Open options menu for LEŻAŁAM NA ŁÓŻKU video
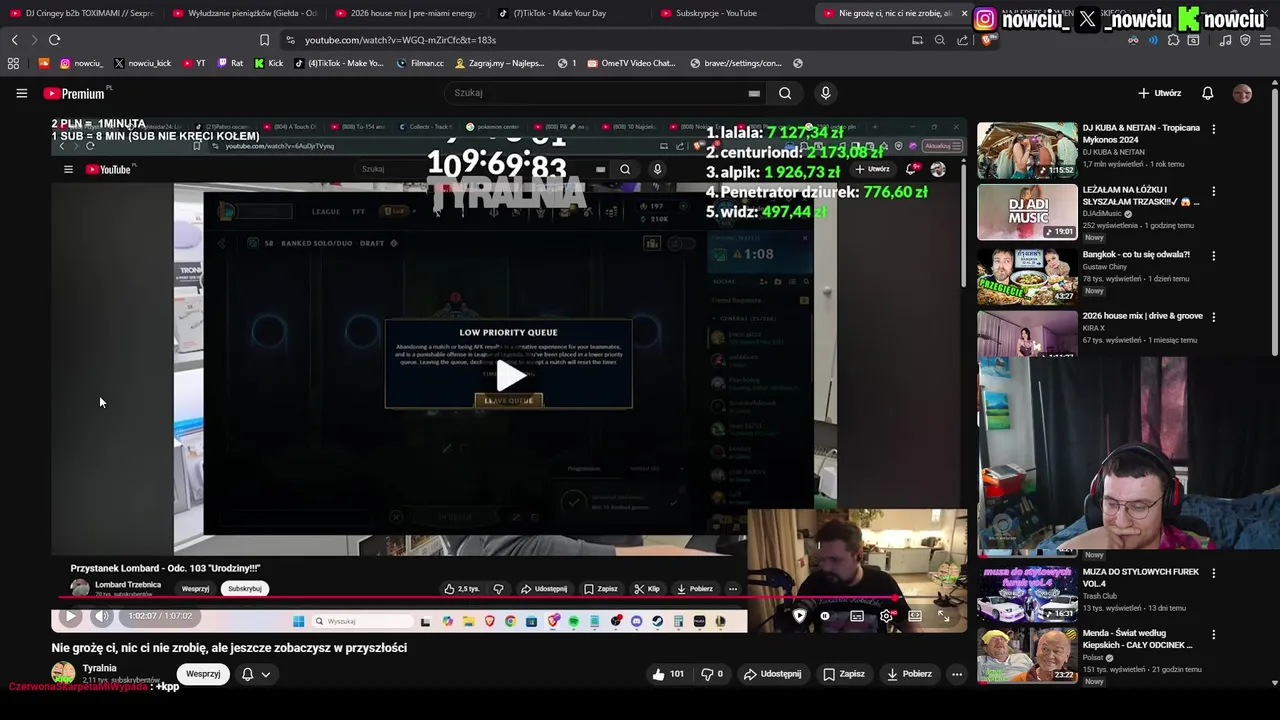1280x720 pixels. [1214, 191]
